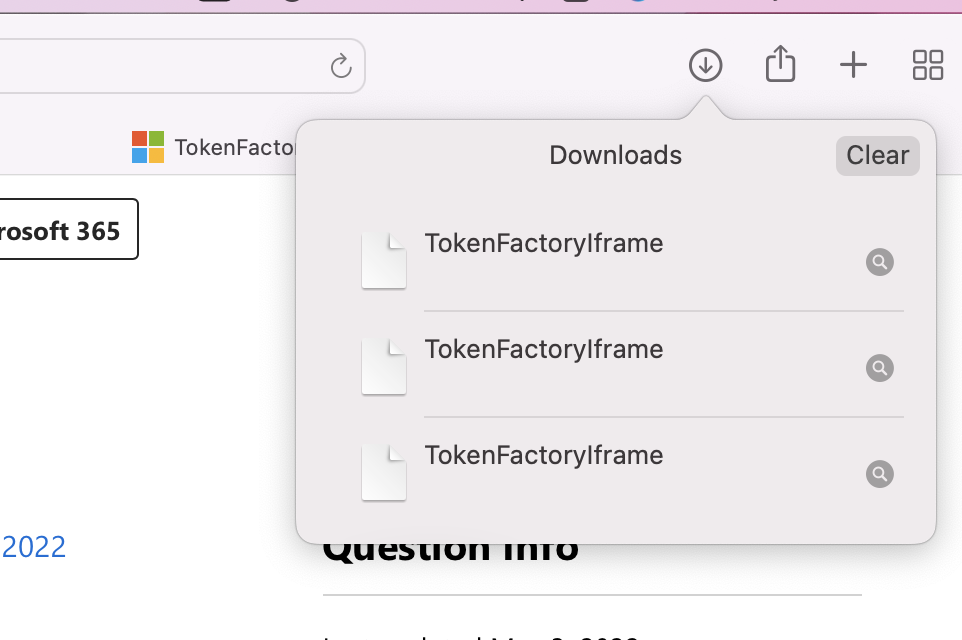
Task: Open the blue 2022 link
Action: [x=34, y=547]
